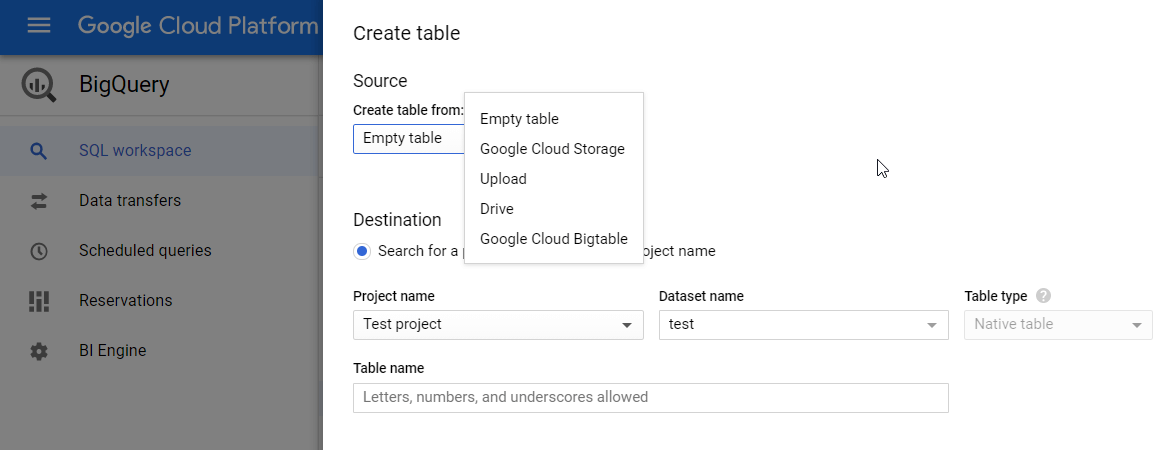
Task: Open the Create table from dropdown
Action: [x=409, y=139]
